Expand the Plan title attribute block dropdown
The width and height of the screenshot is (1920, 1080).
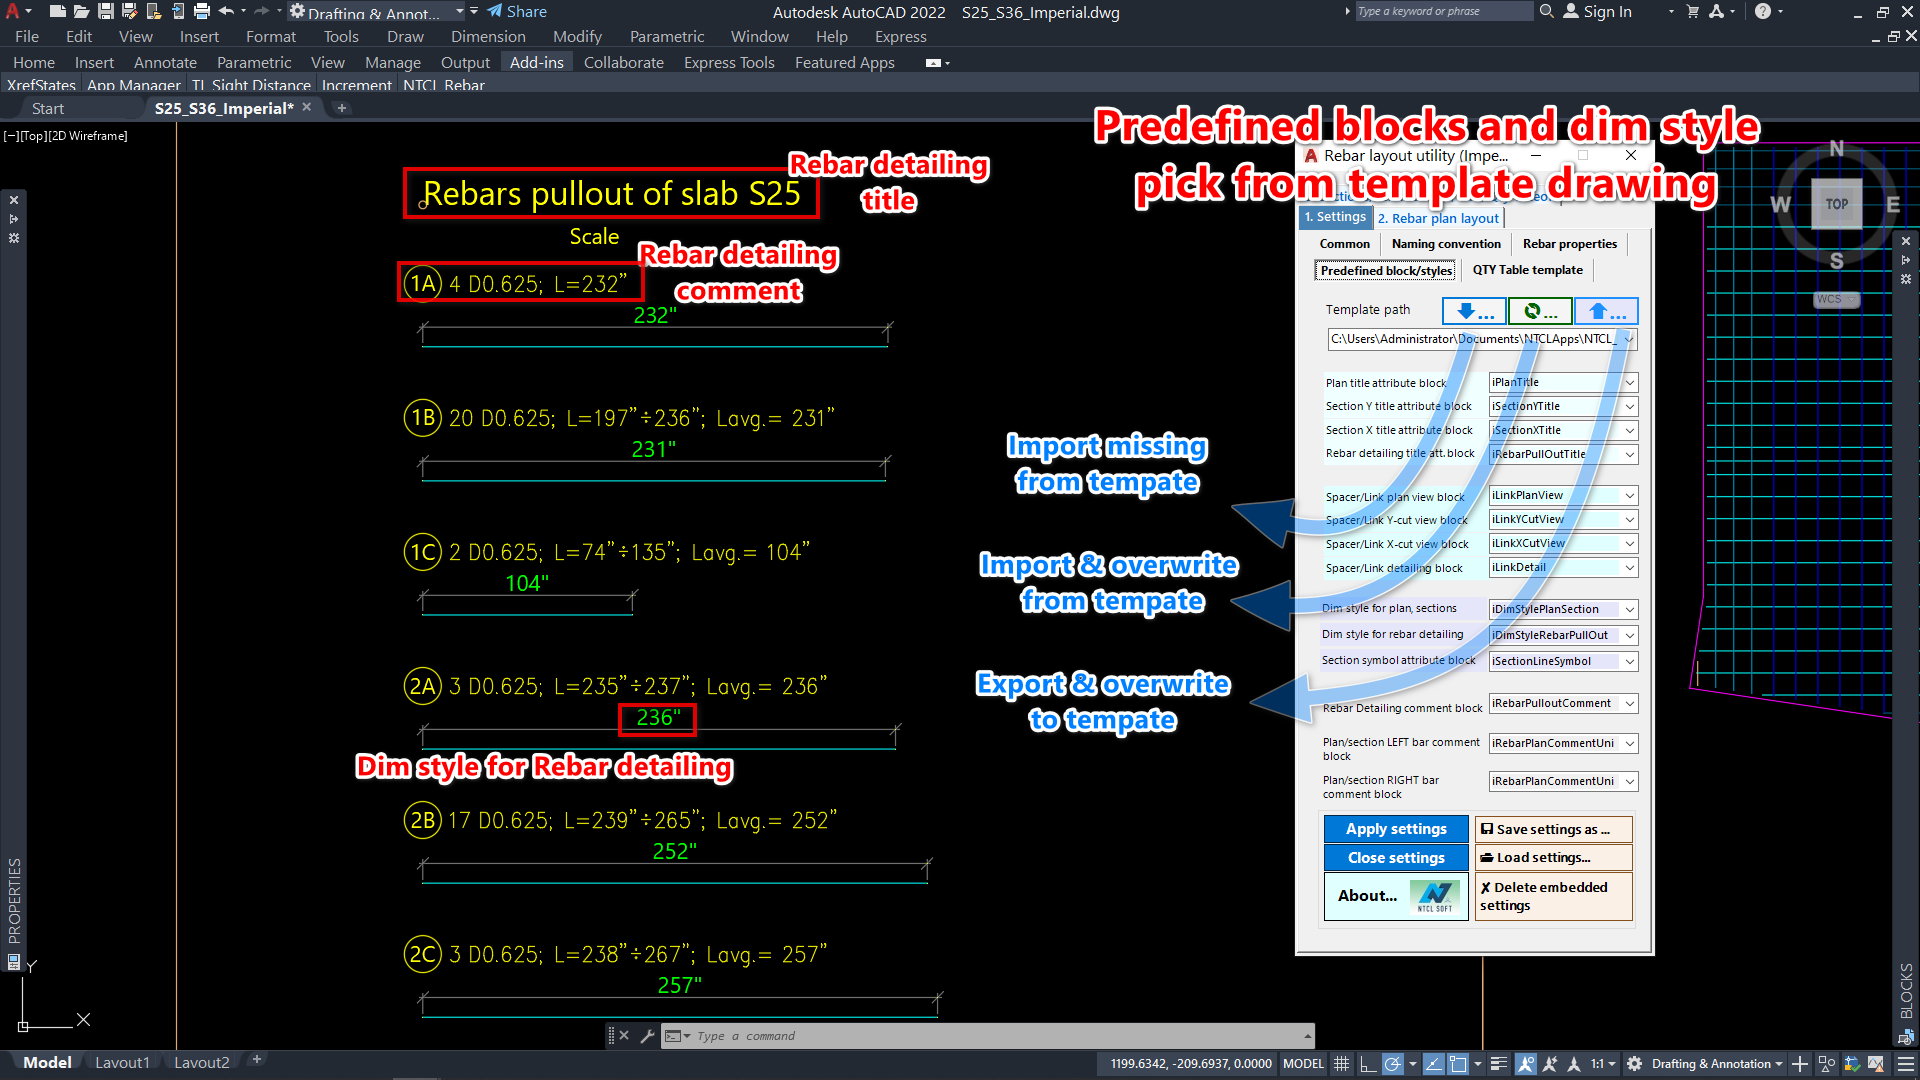(1630, 383)
